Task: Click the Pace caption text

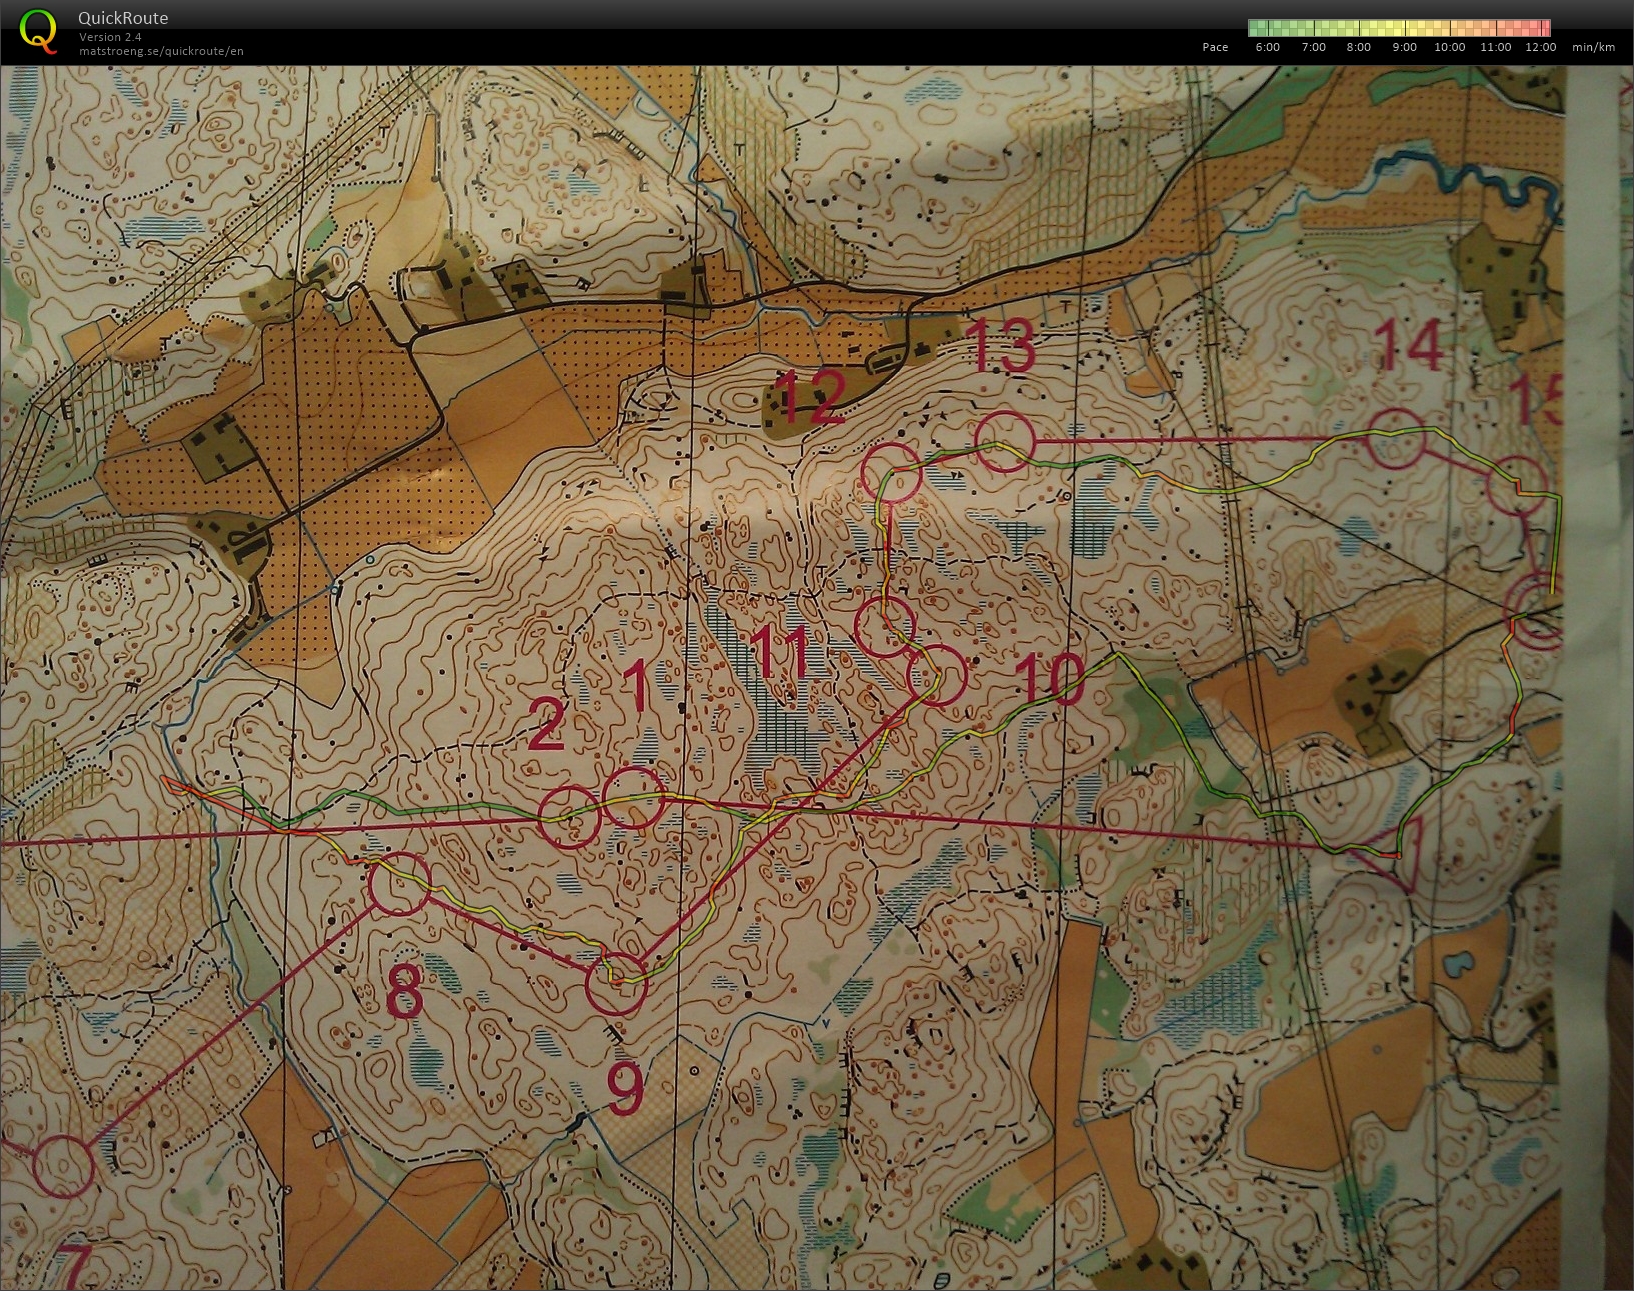Action: 1214,47
